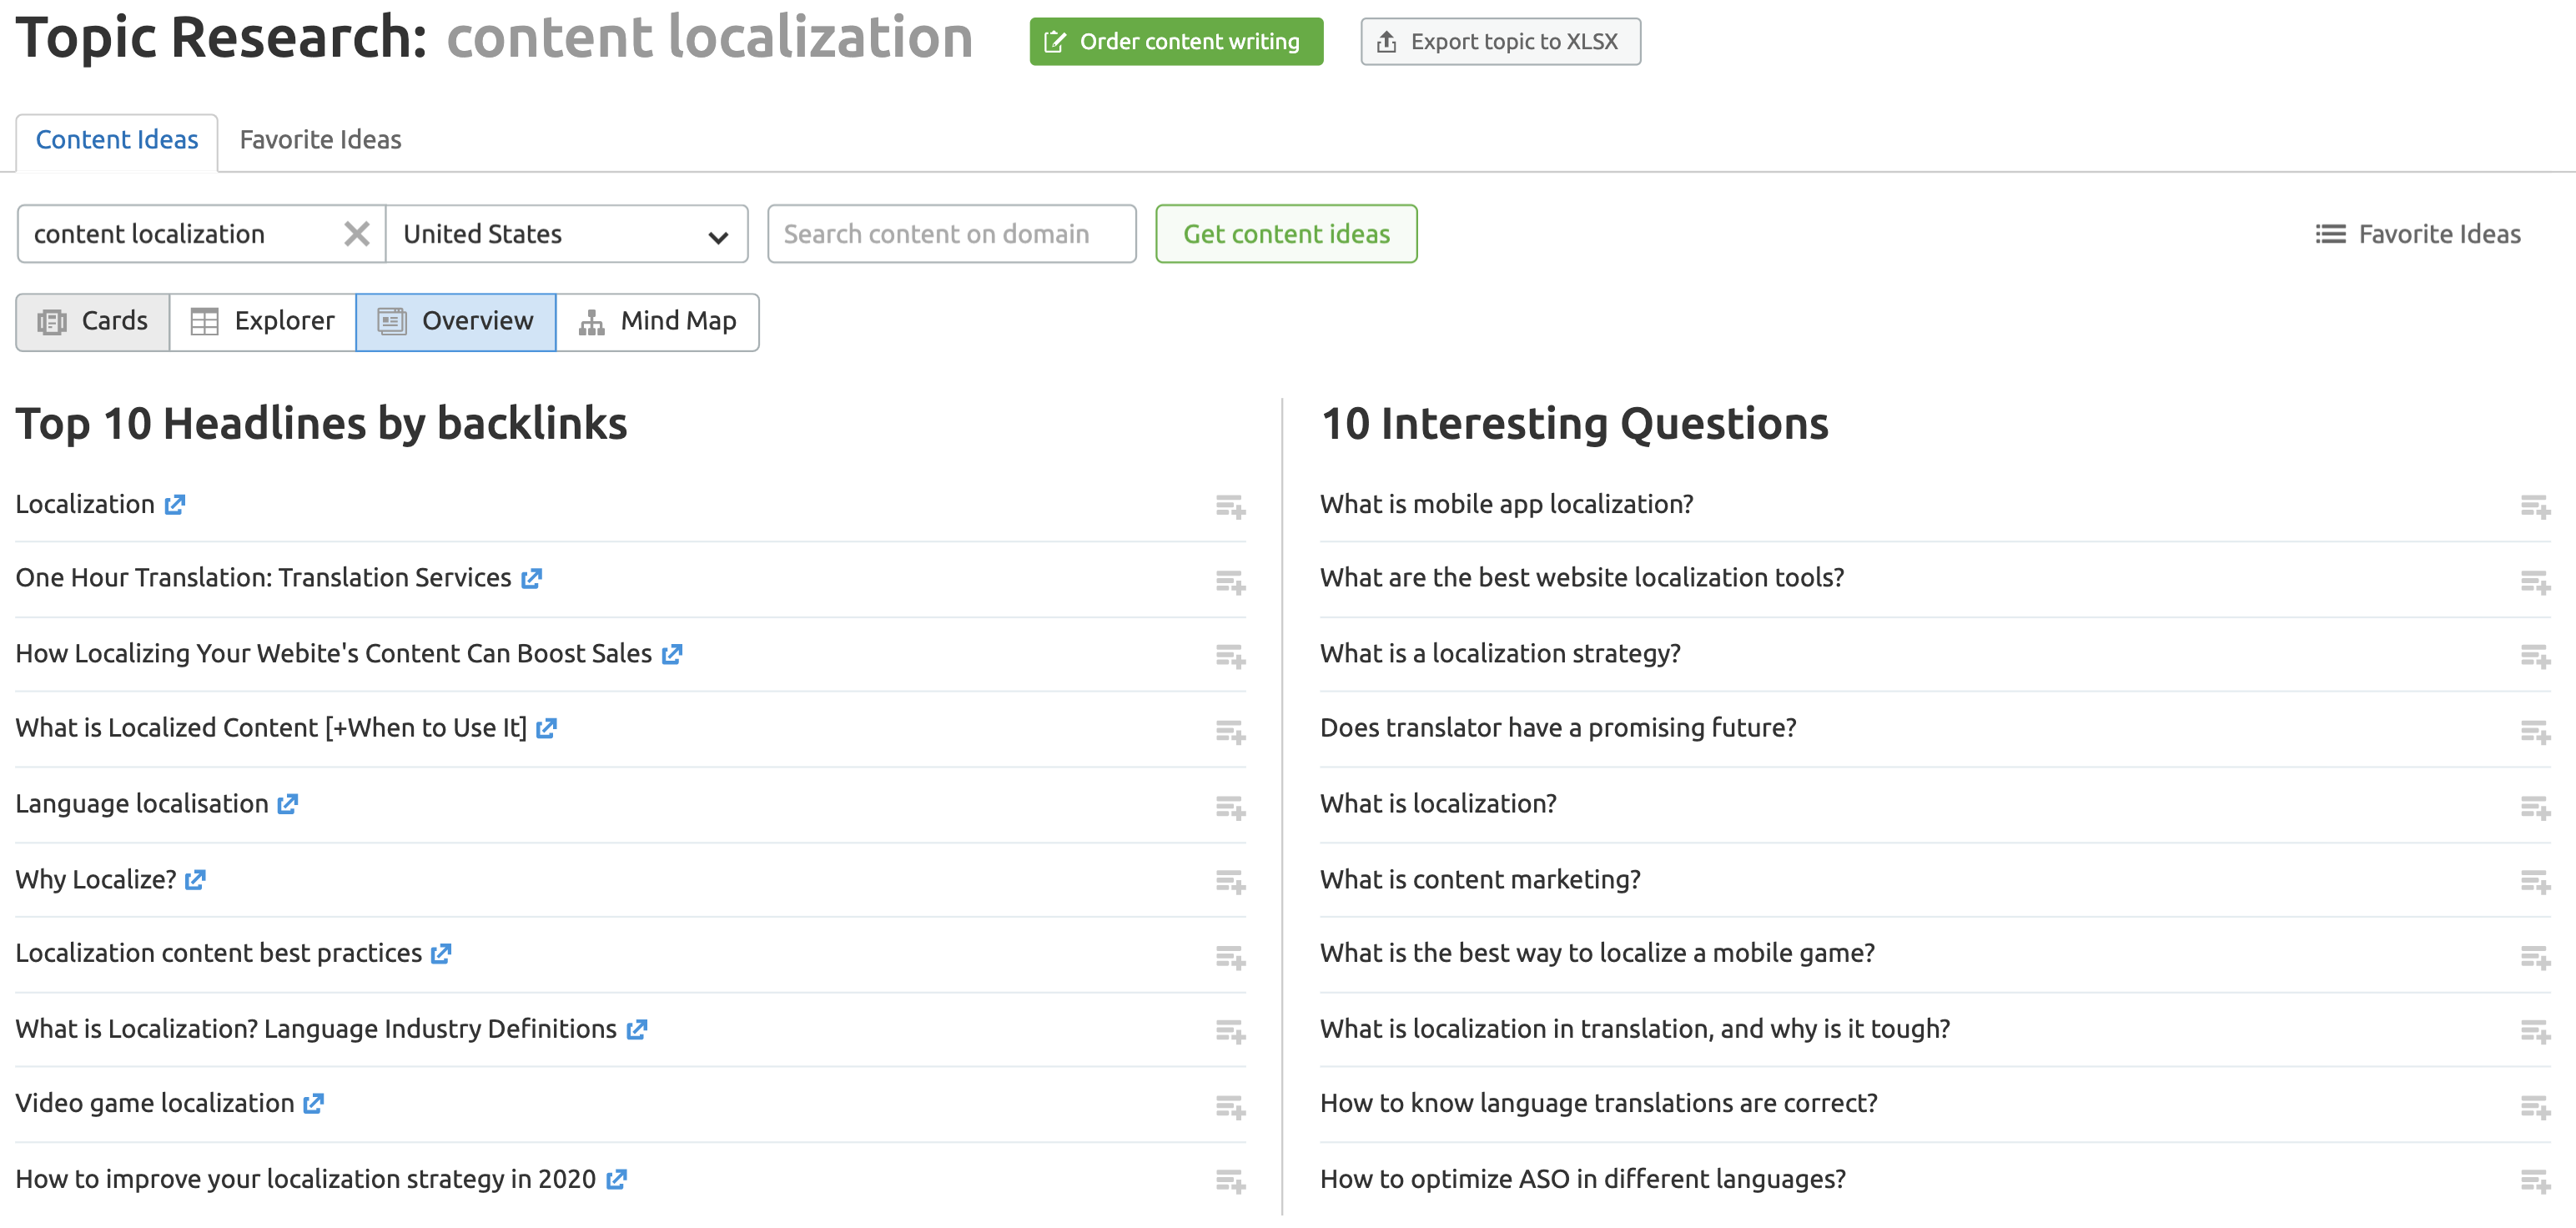This screenshot has height=1228, width=2576.
Task: Select the Content Ideas tab
Action: [117, 140]
